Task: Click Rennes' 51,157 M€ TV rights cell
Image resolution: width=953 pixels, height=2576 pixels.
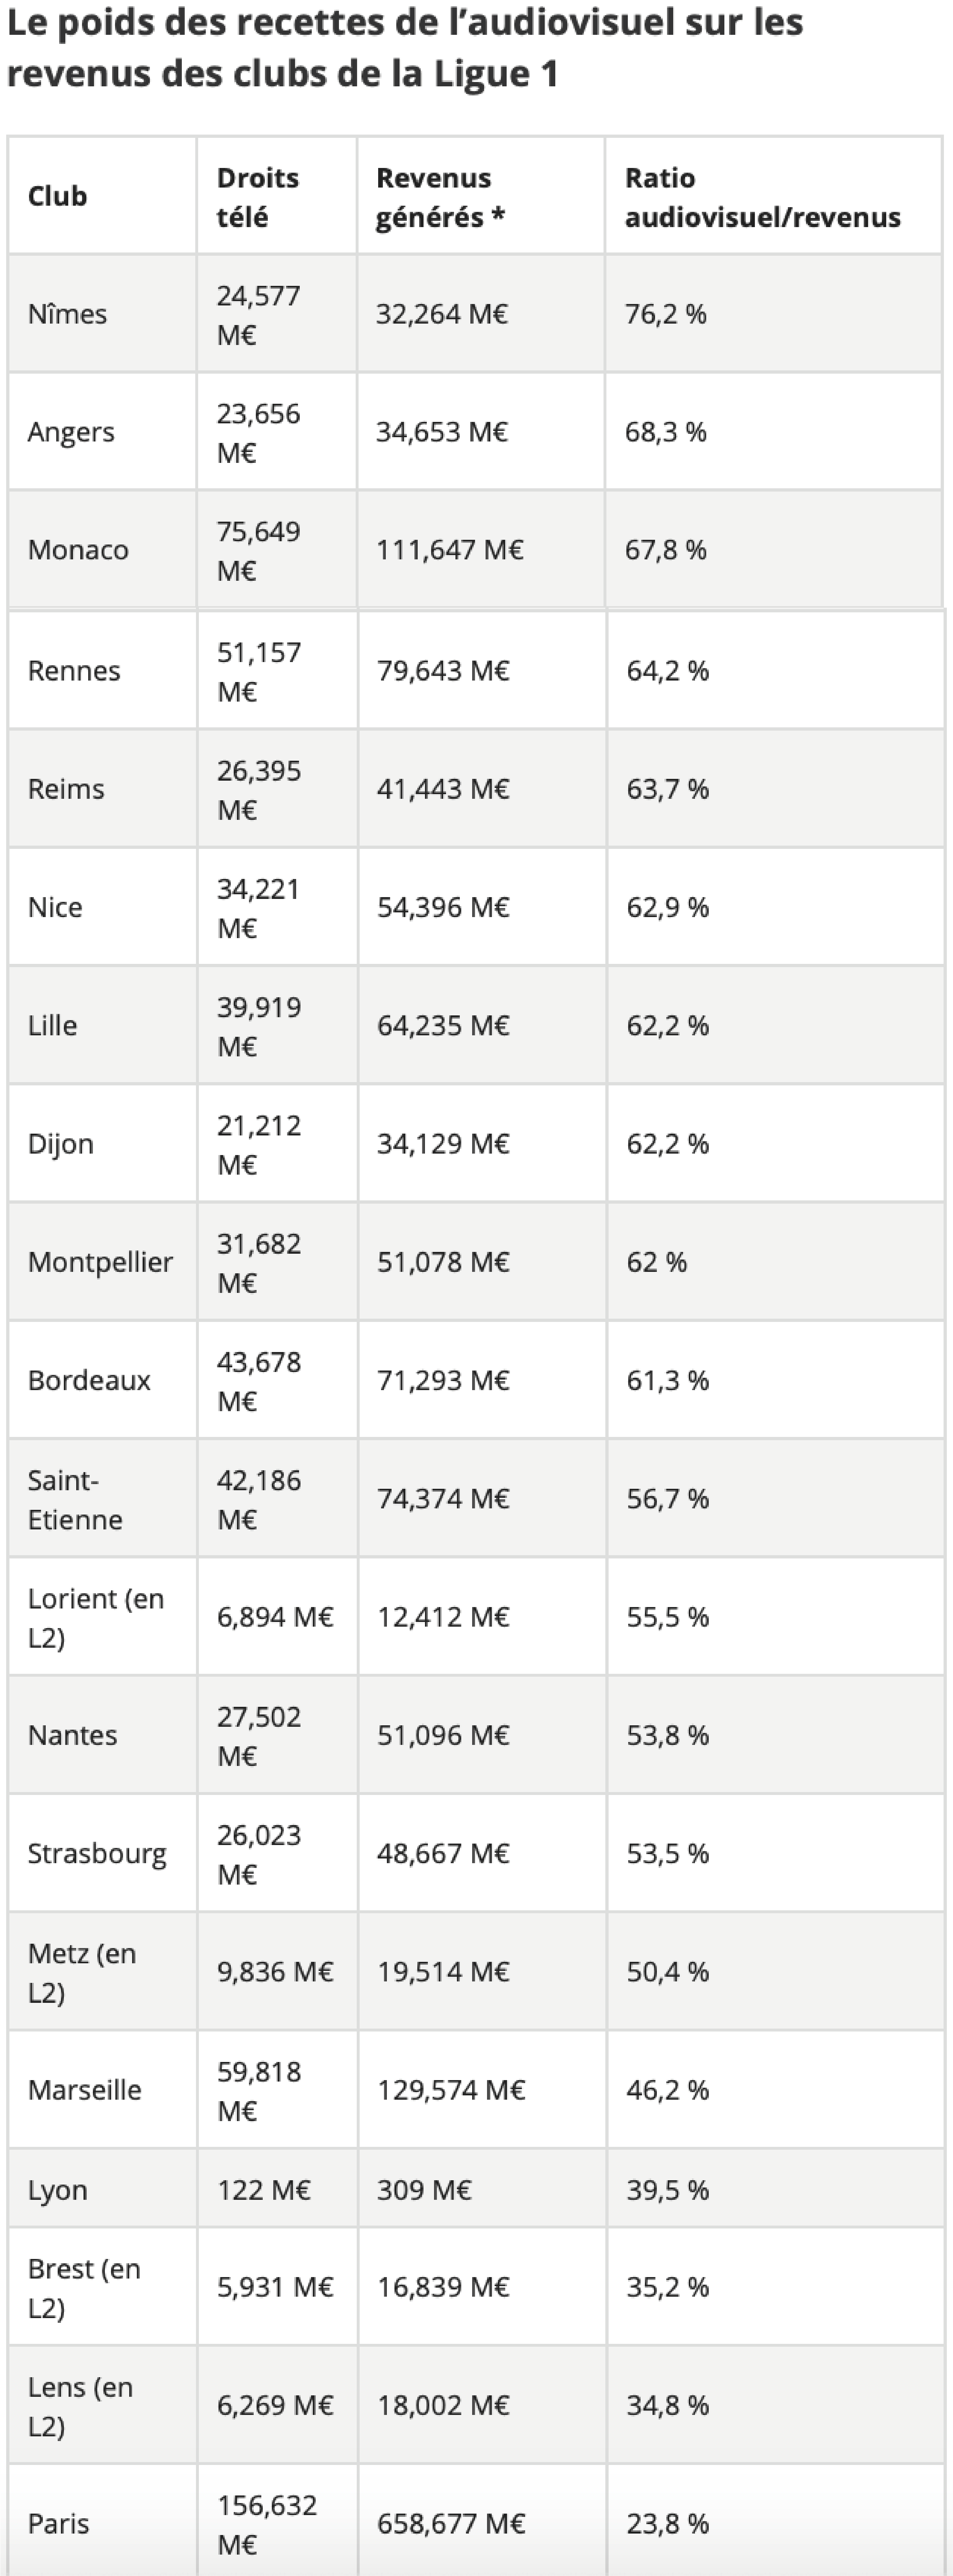Action: pyautogui.click(x=259, y=672)
